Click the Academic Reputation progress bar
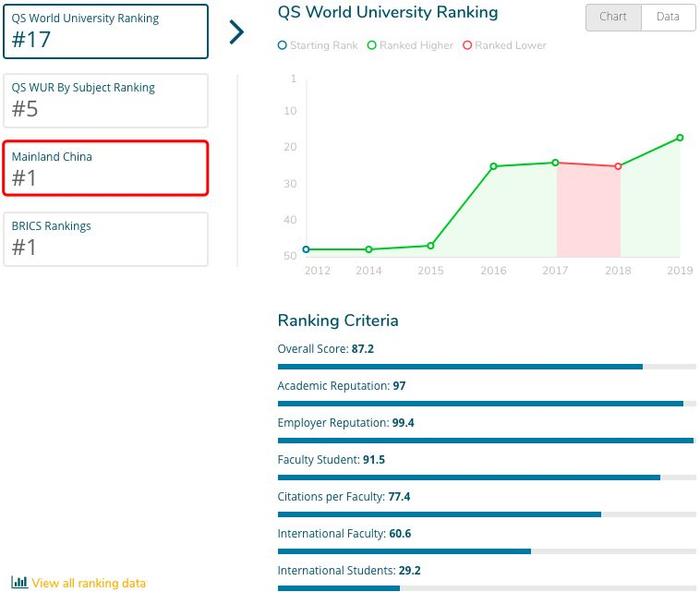Image resolution: width=700 pixels, height=593 pixels. tap(487, 404)
